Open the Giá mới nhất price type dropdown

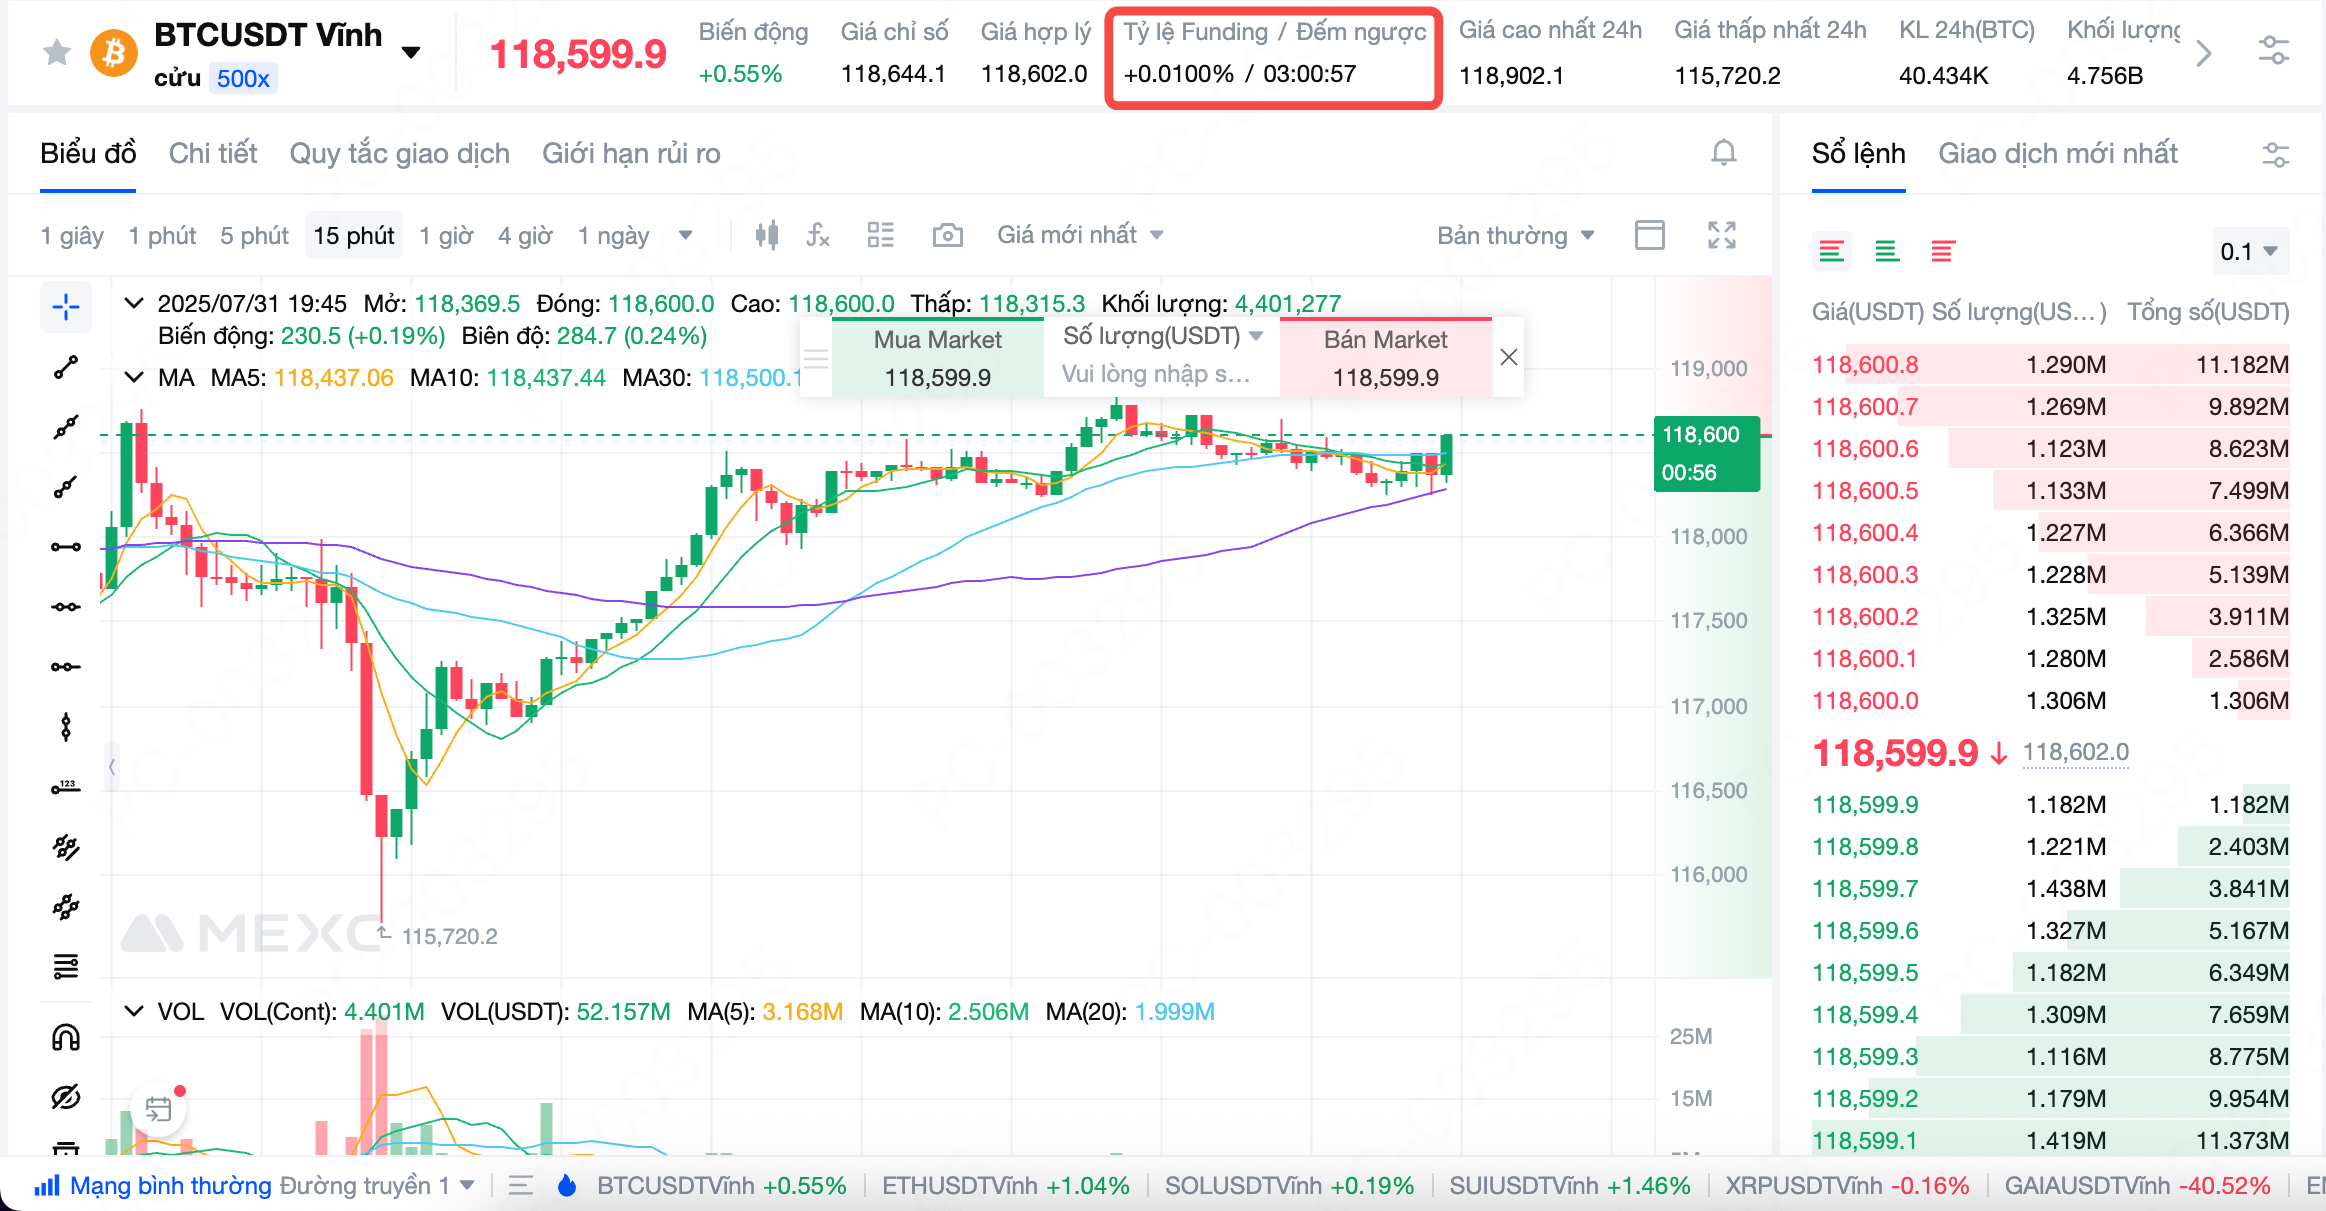1080,235
